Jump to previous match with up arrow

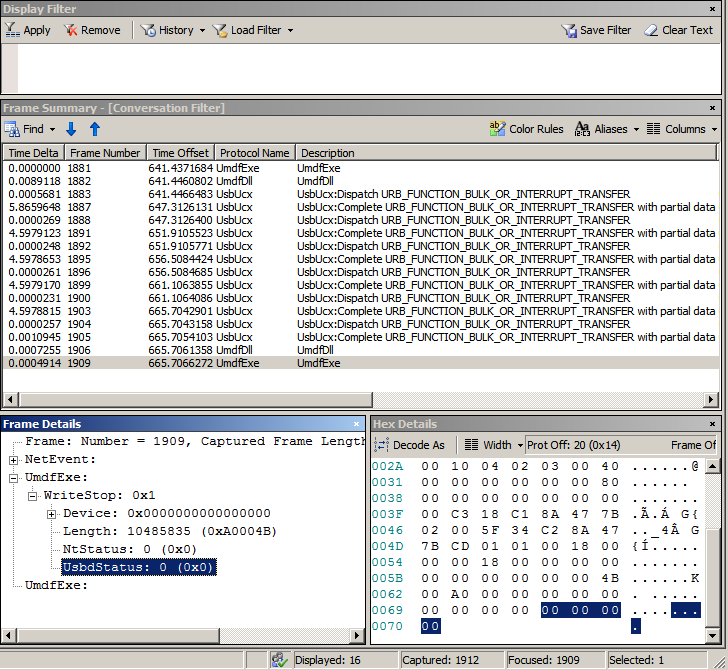tap(95, 129)
